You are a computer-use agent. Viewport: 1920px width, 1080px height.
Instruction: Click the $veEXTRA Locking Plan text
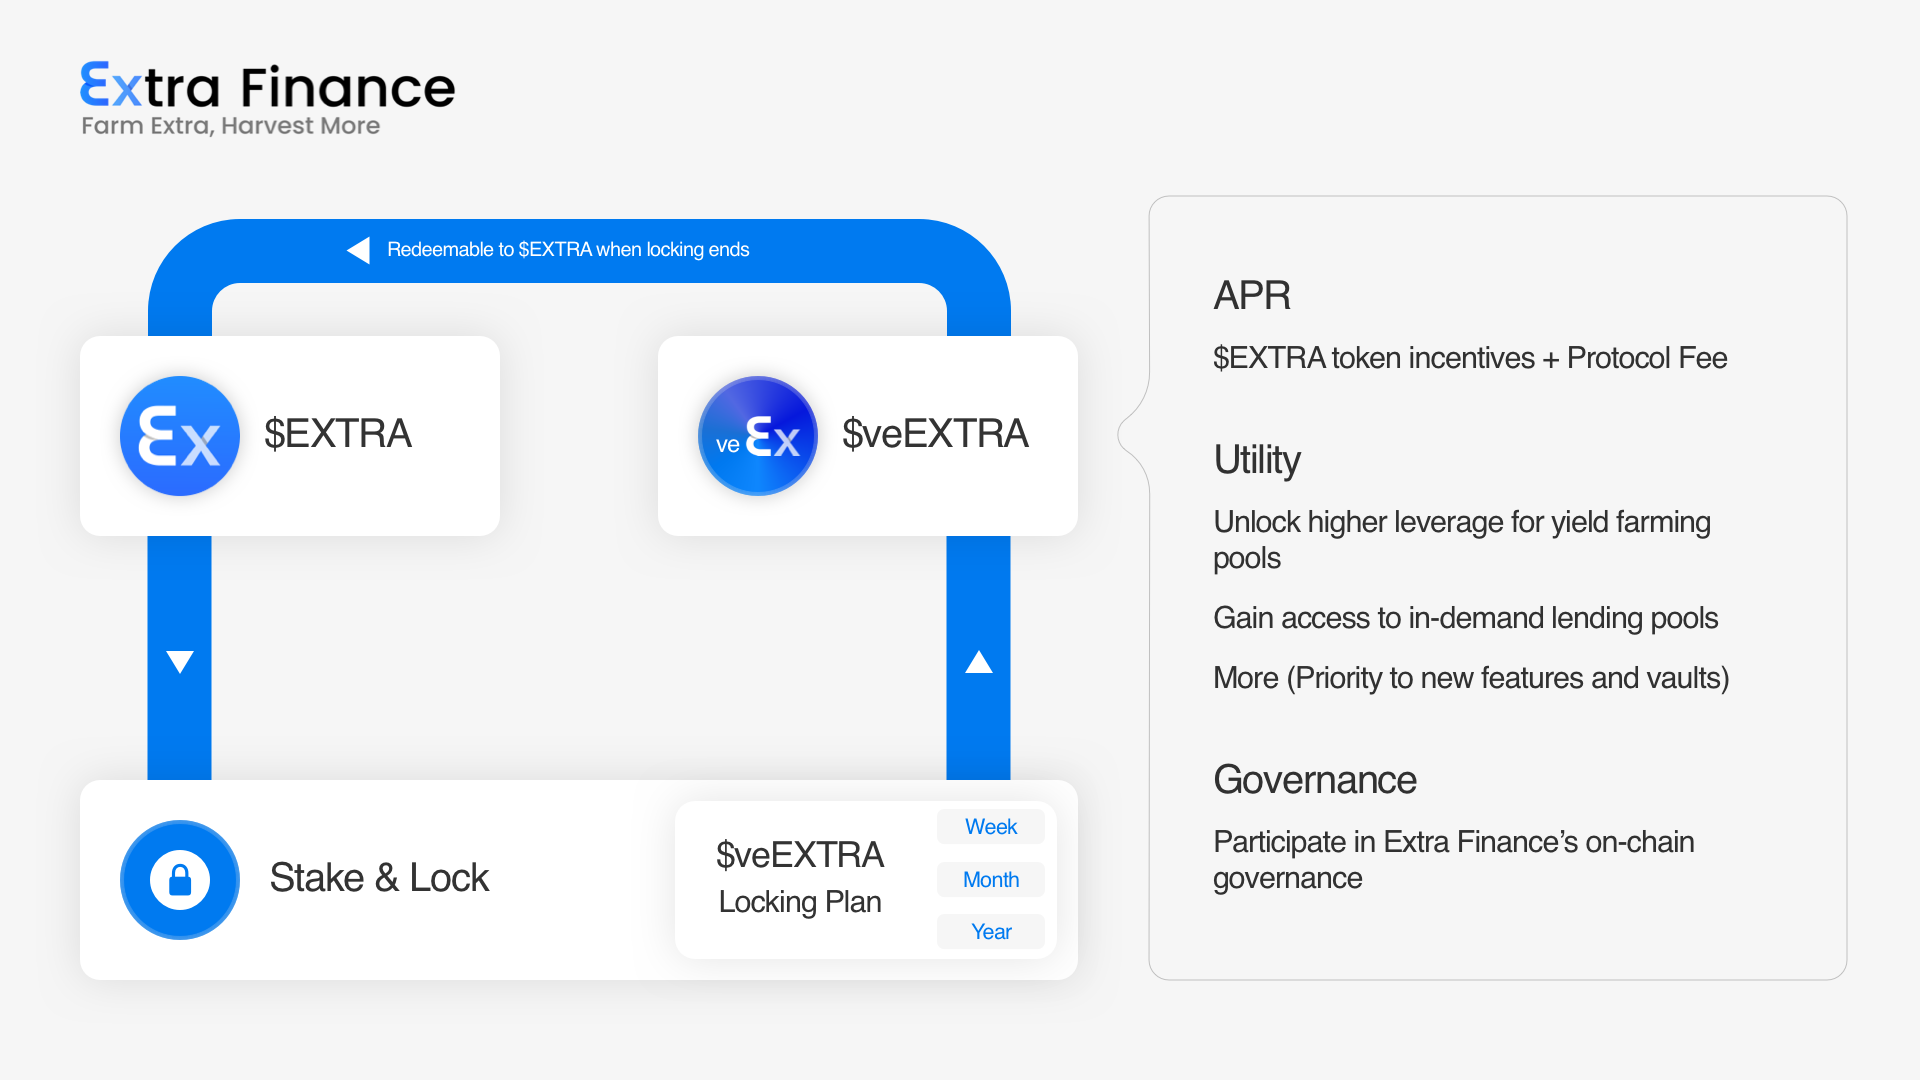point(800,878)
